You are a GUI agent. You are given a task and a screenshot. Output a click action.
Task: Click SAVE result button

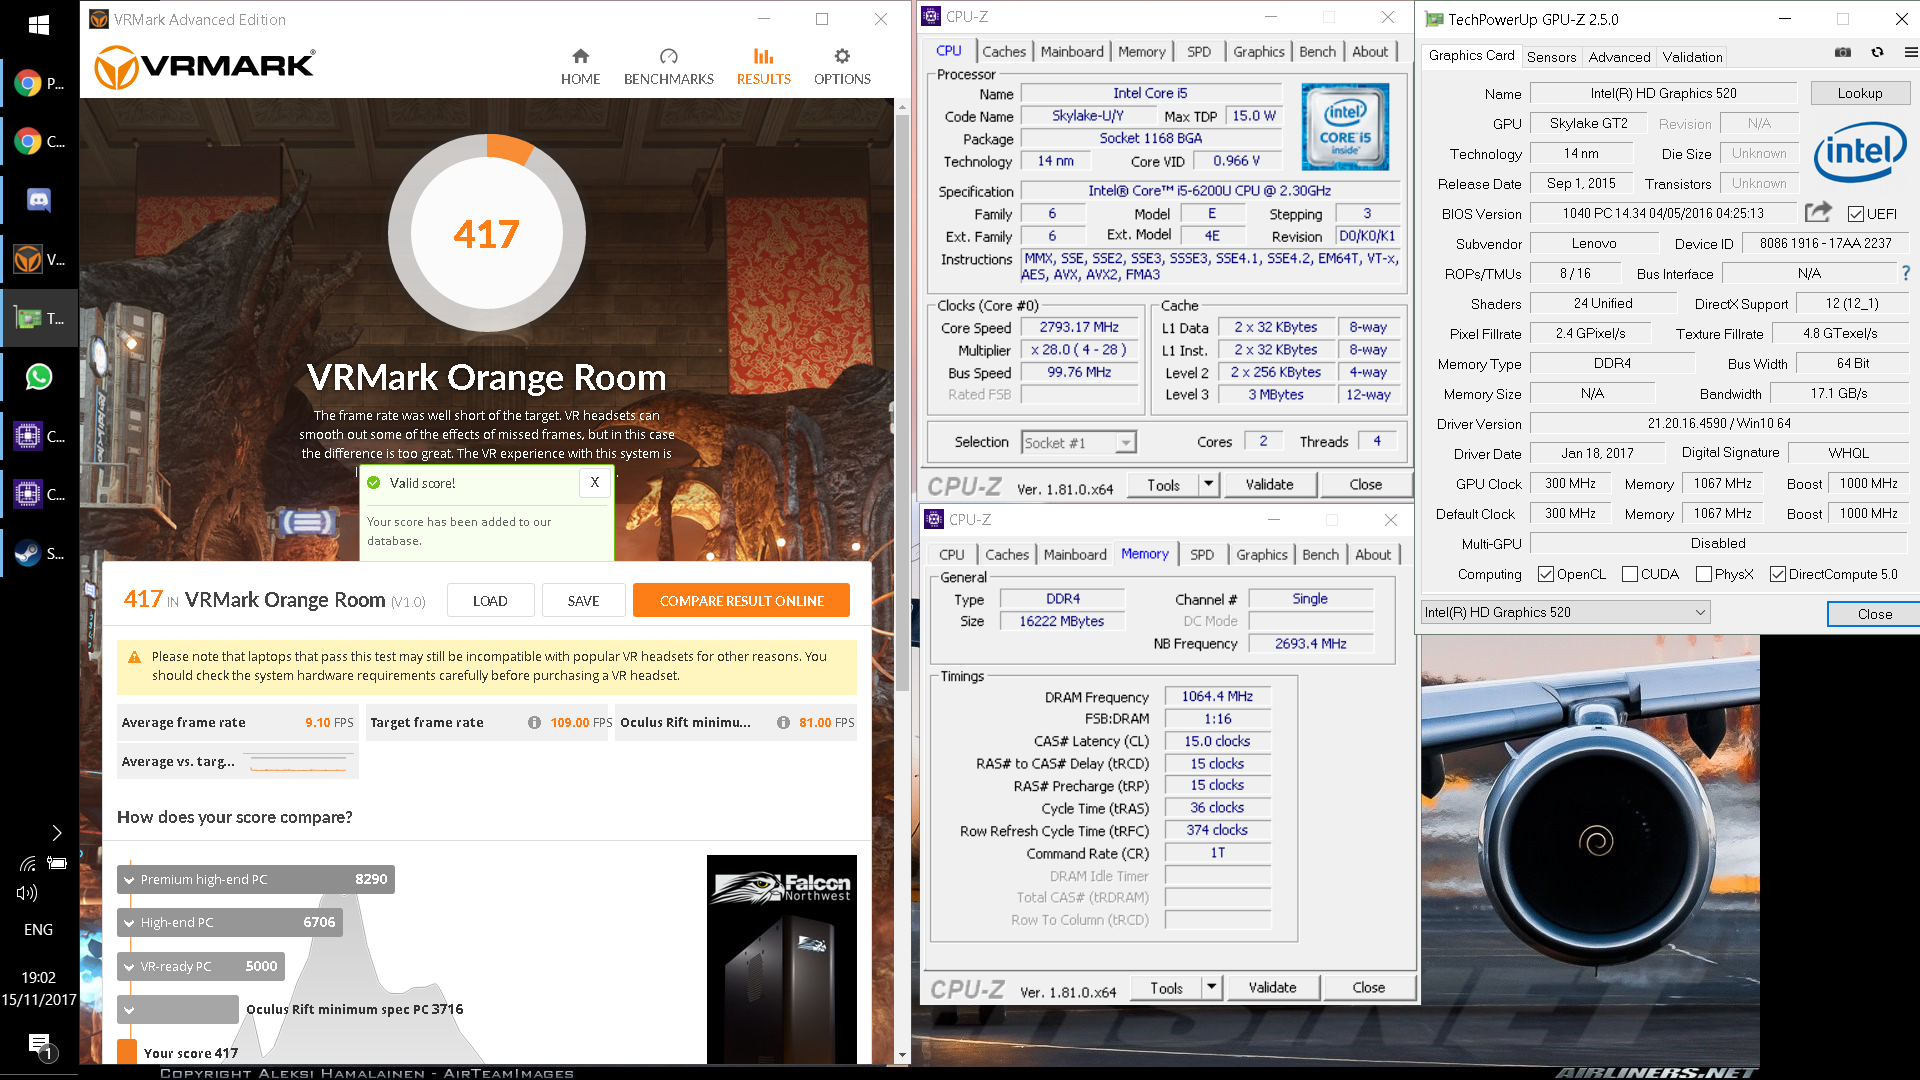[583, 601]
